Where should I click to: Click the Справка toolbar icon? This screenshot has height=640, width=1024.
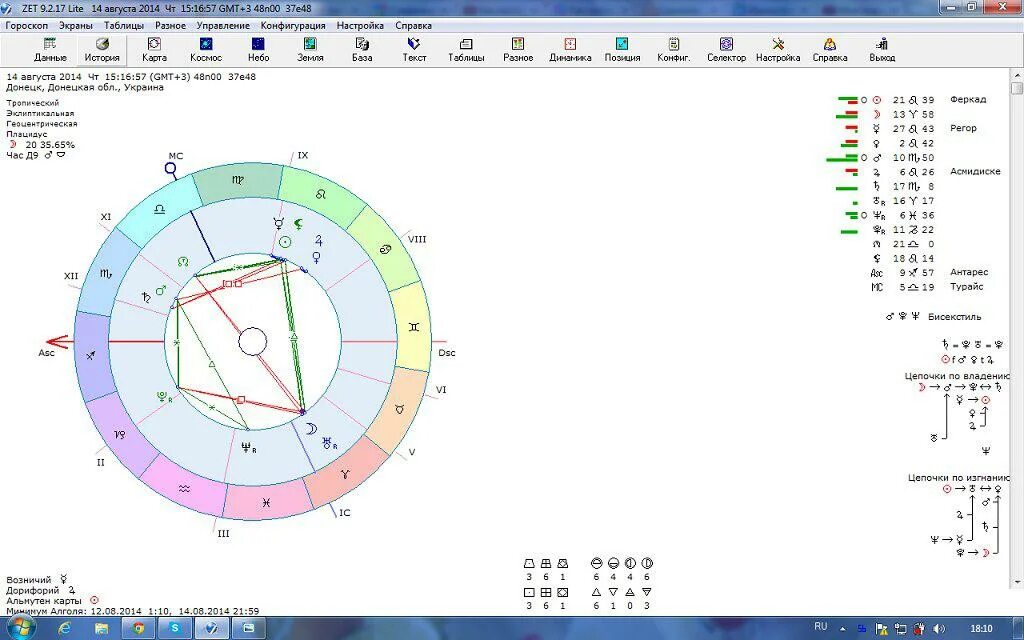pyautogui.click(x=830, y=50)
